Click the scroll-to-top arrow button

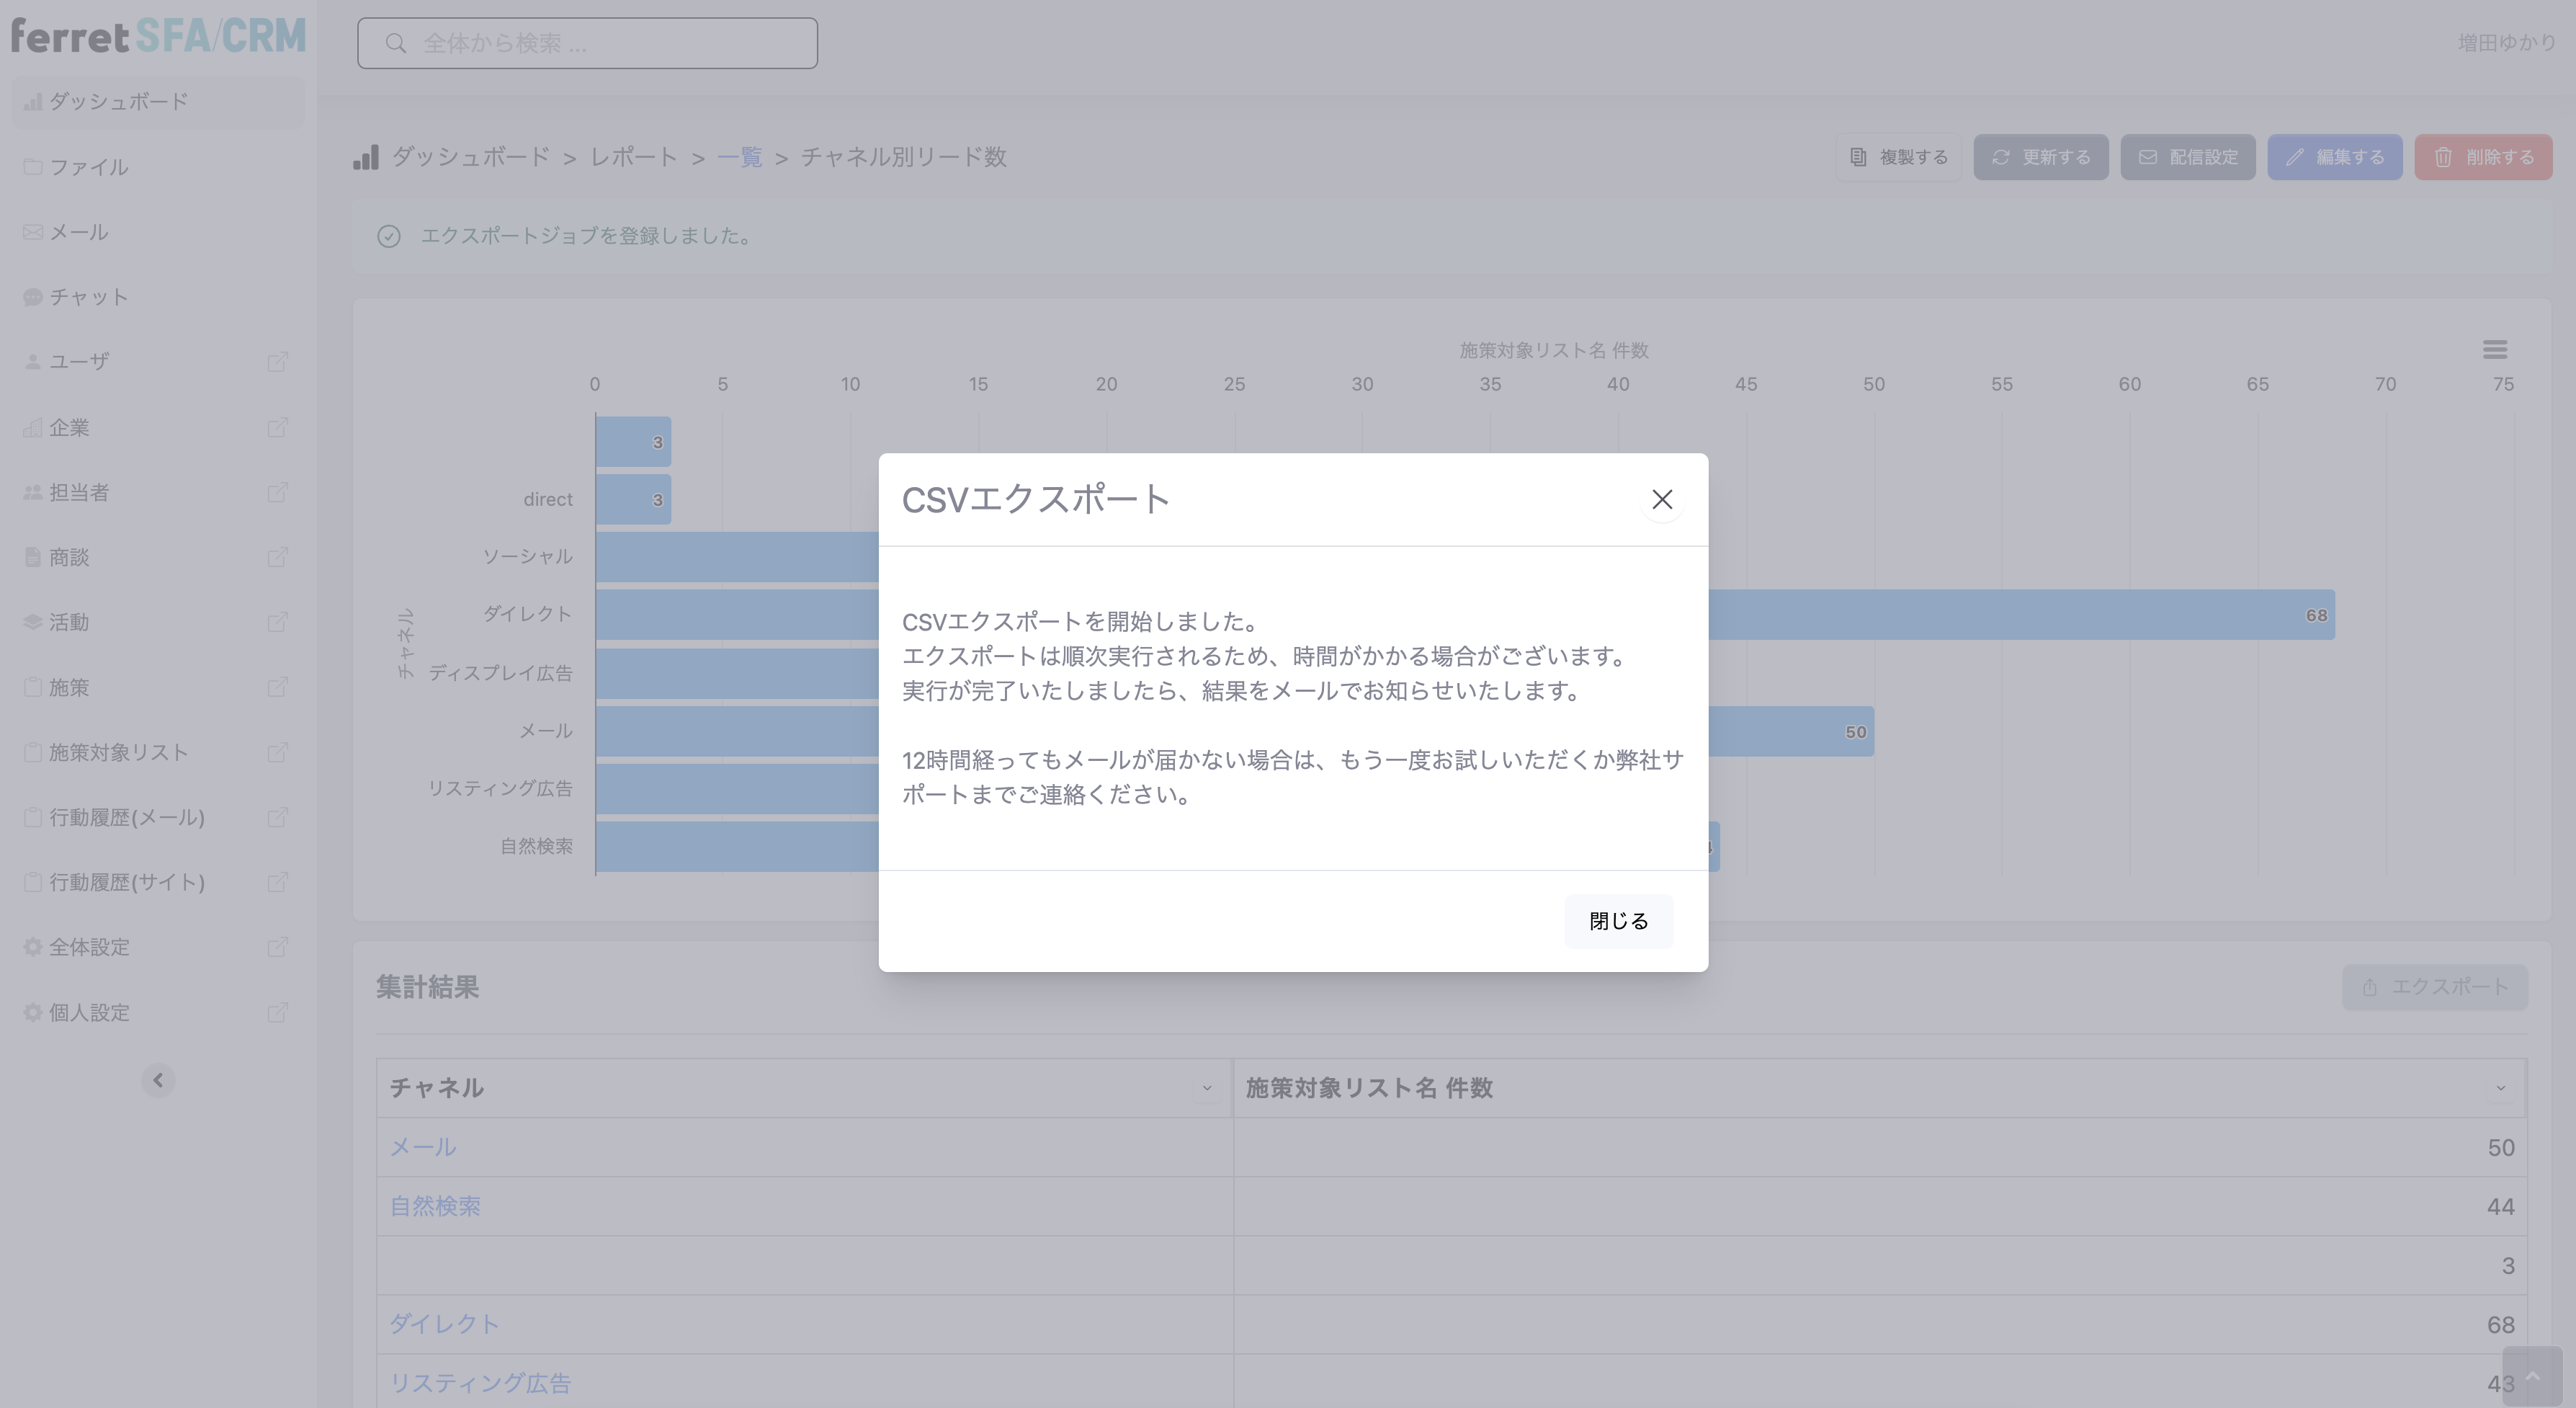[x=2532, y=1377]
